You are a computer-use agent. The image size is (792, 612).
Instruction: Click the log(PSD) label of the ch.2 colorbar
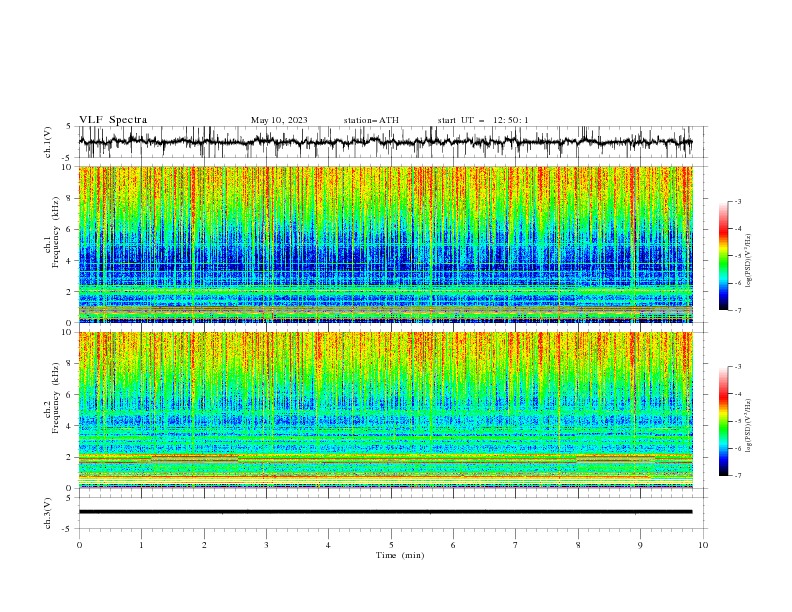click(x=749, y=426)
